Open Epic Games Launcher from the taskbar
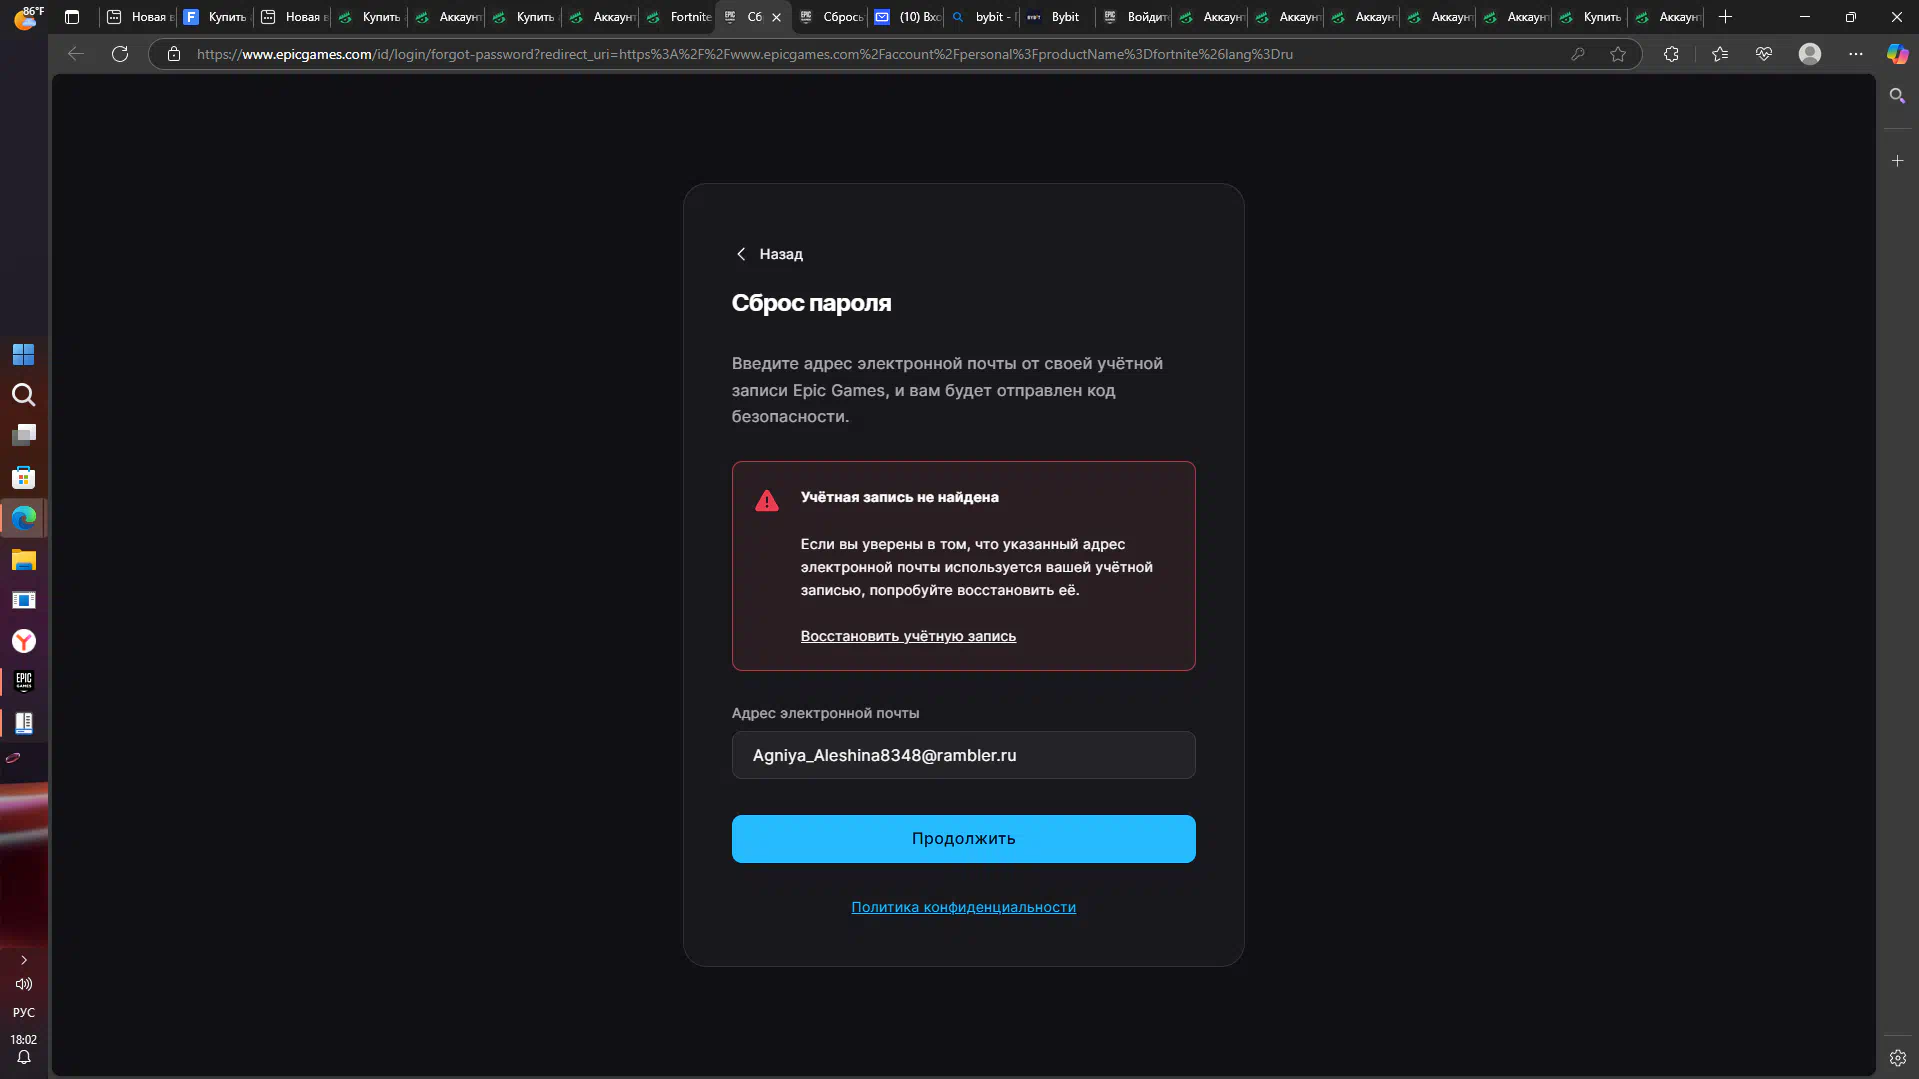Viewport: 1919px width, 1079px height. coord(23,681)
